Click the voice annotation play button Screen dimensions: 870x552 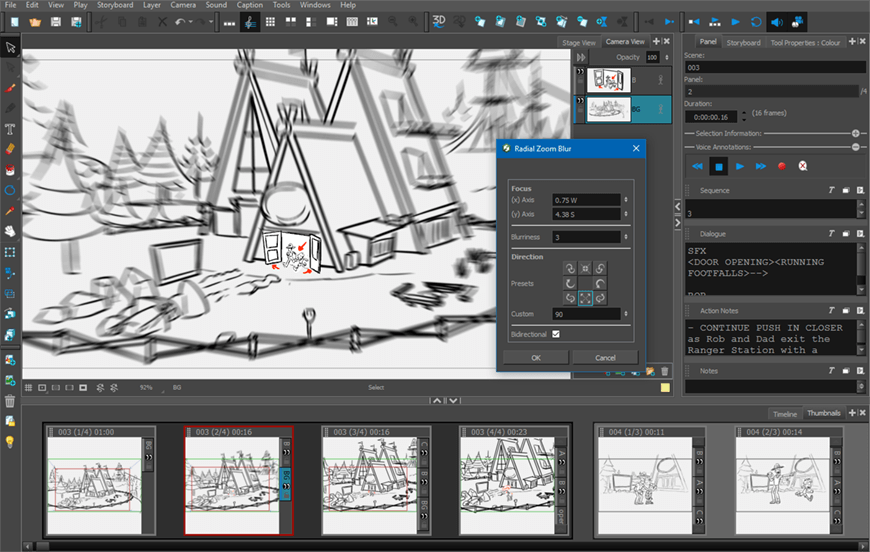(740, 166)
